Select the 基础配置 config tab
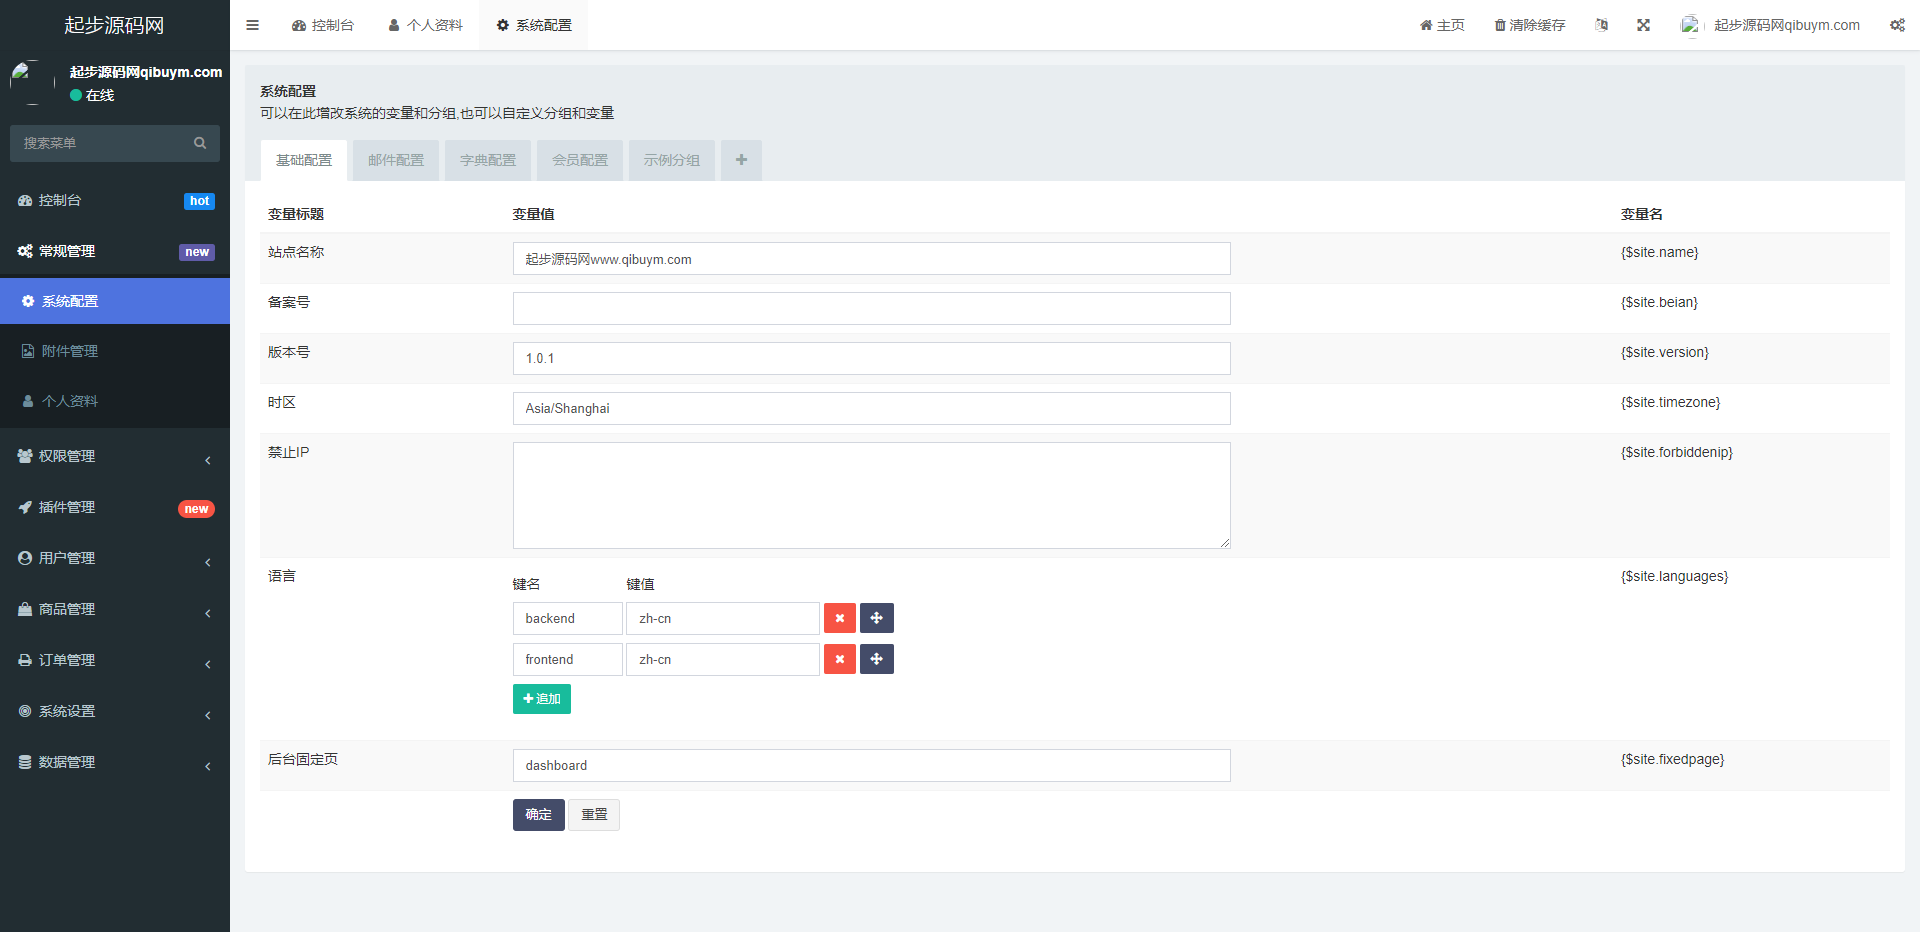This screenshot has width=1920, height=932. (x=304, y=160)
